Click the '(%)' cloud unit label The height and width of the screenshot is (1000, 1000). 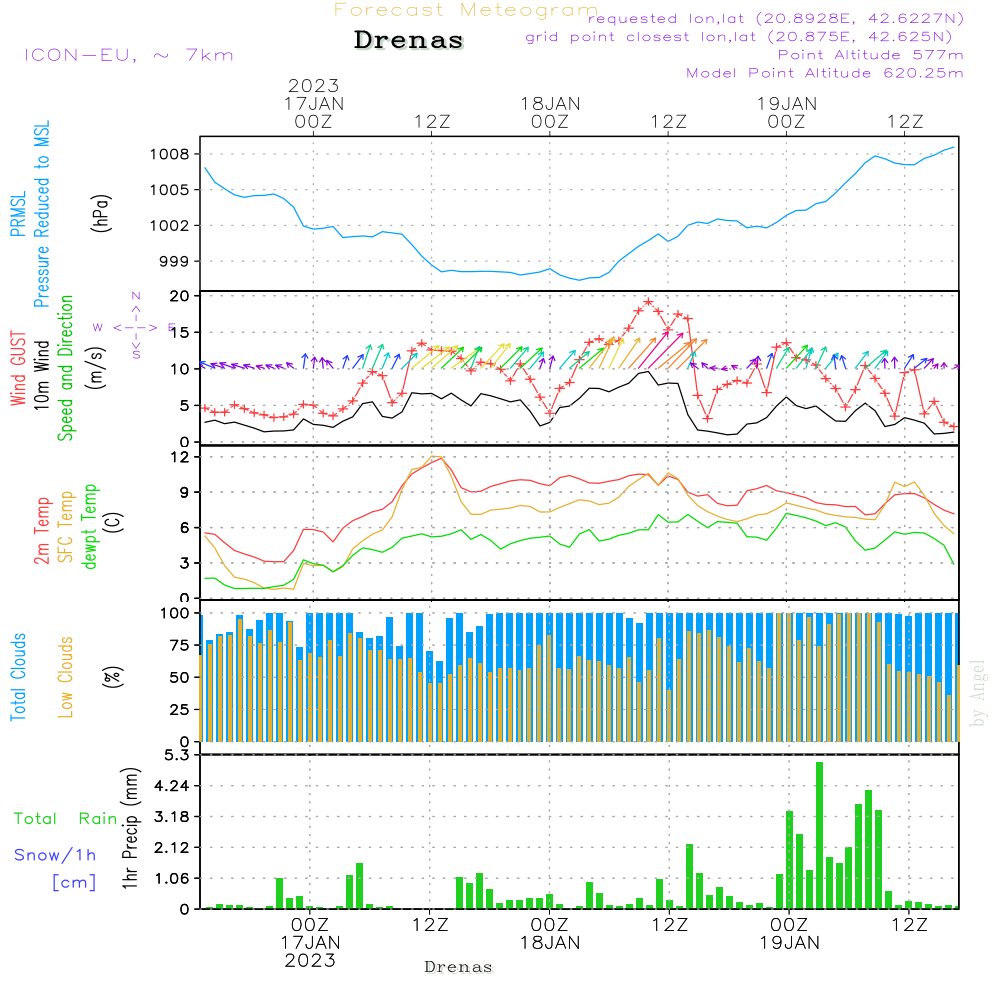tap(112, 677)
